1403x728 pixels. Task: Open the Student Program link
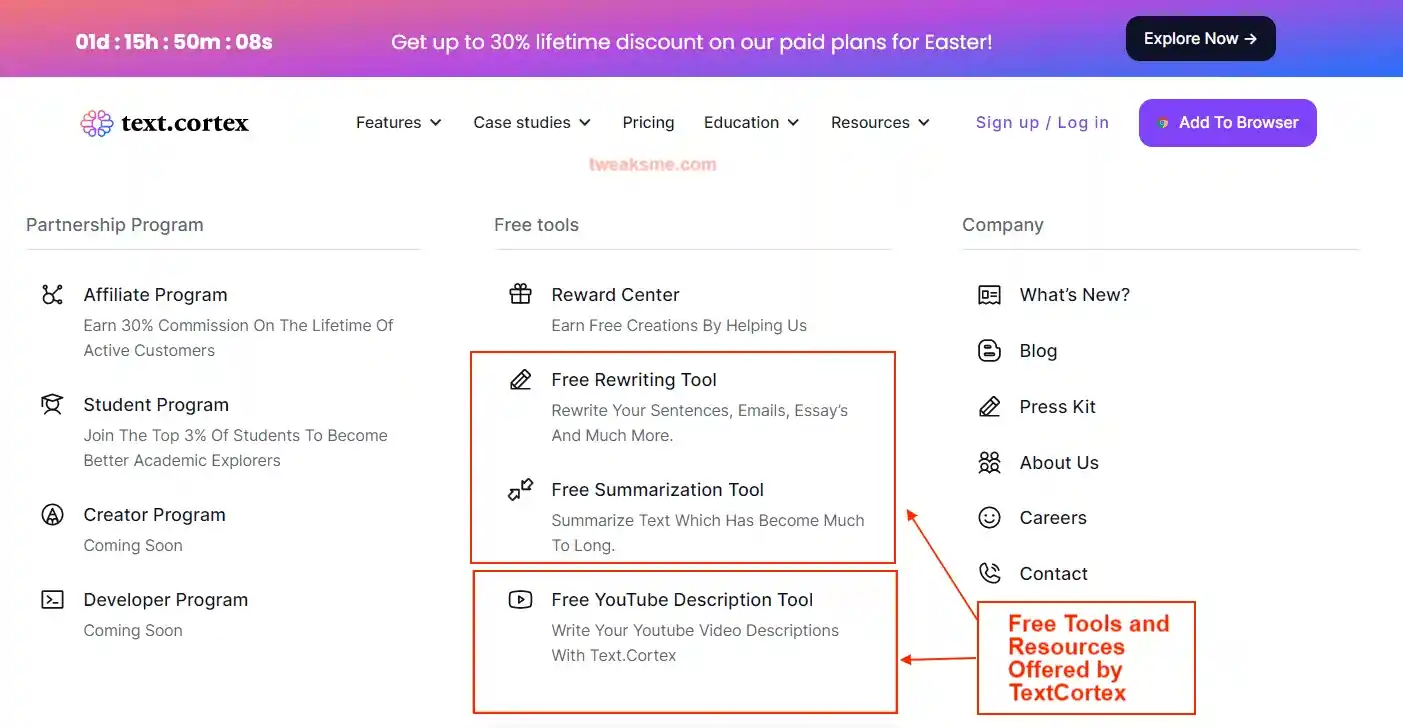(x=156, y=404)
